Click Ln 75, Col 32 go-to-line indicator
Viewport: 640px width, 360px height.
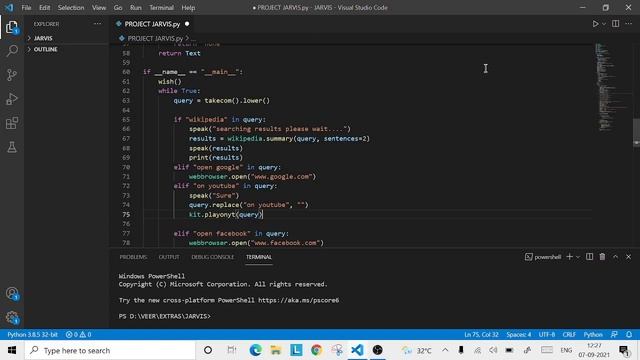(481, 334)
